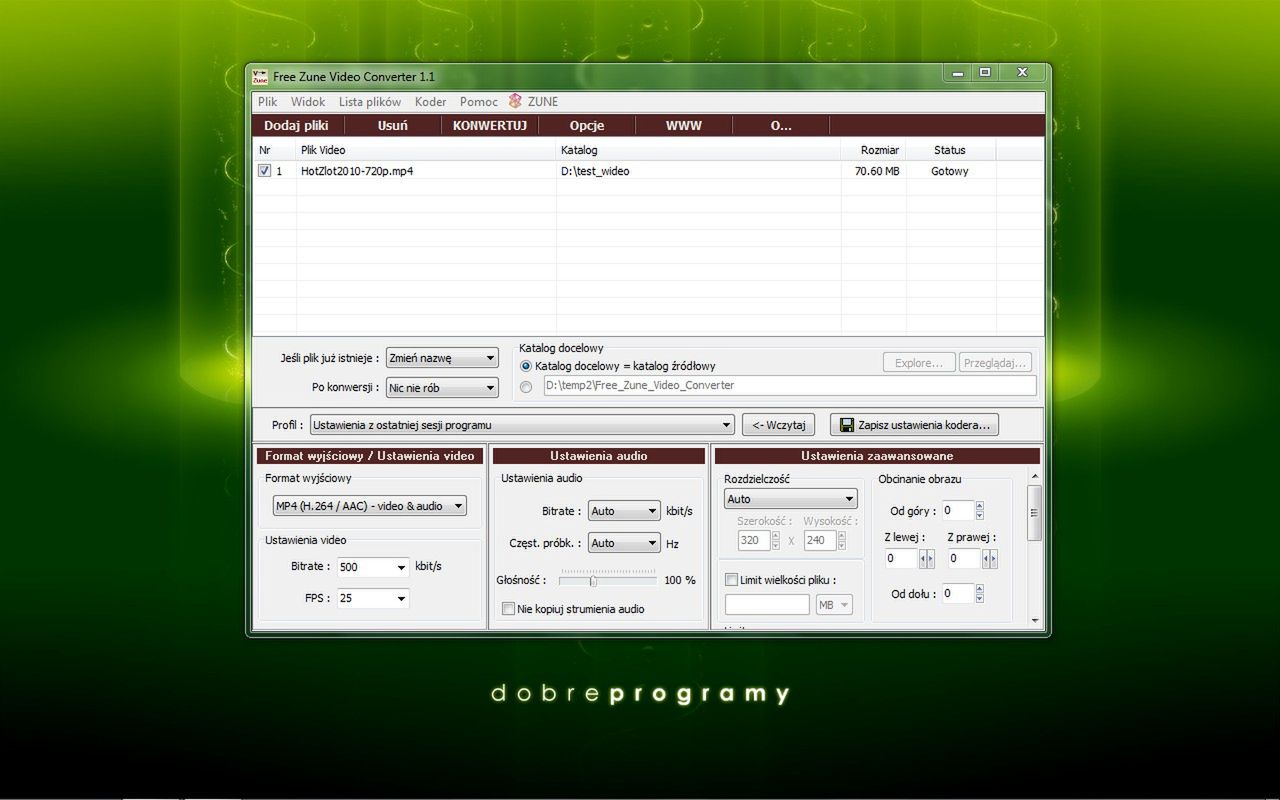This screenshot has height=800, width=1280.
Task: Click Od góry stepper arrows
Action: (979, 511)
